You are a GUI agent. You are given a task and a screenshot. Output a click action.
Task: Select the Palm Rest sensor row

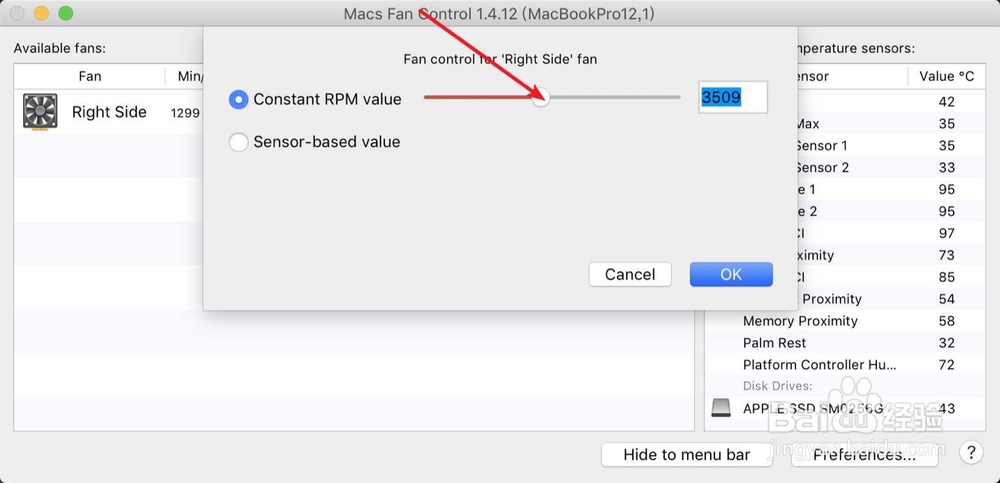[845, 343]
